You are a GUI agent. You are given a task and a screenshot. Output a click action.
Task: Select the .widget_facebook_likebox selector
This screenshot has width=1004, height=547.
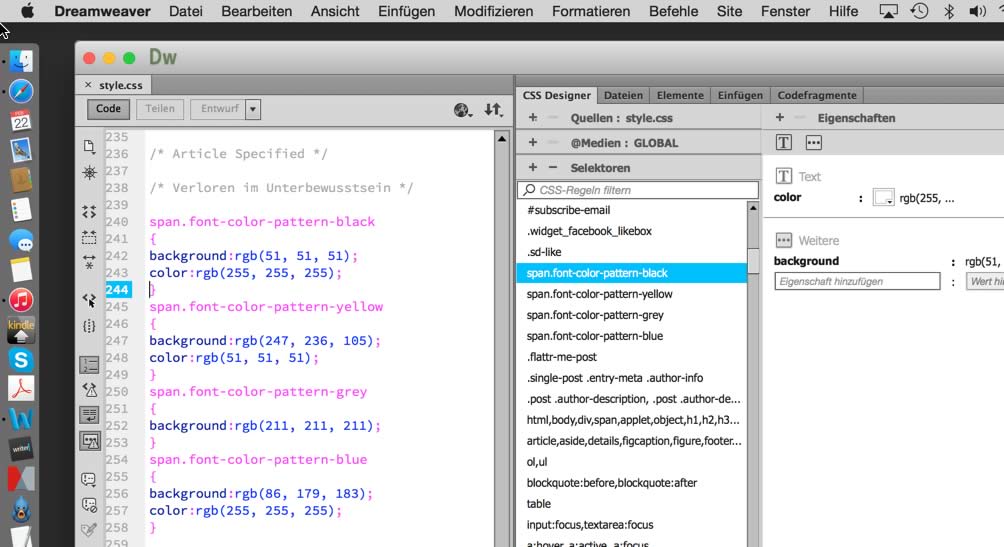point(632,231)
